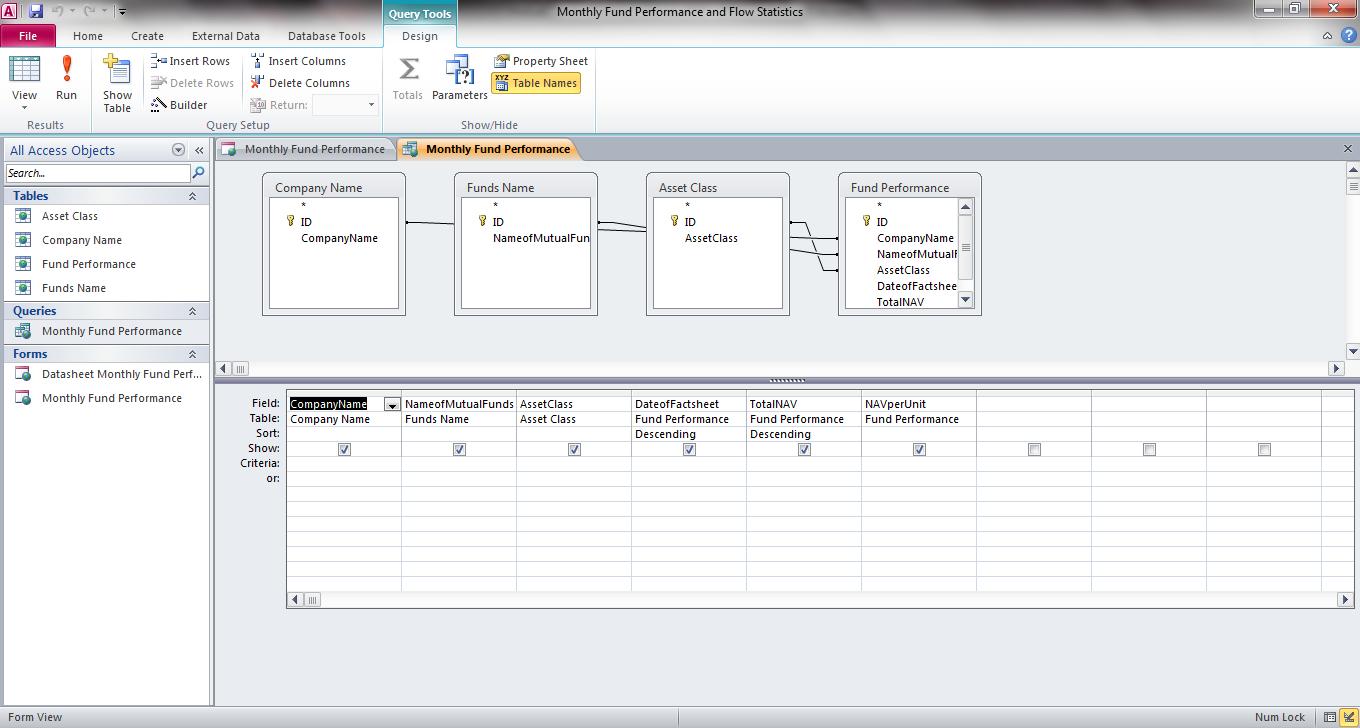
Task: Select CompanyName in Company Name table box
Action: 339,238
